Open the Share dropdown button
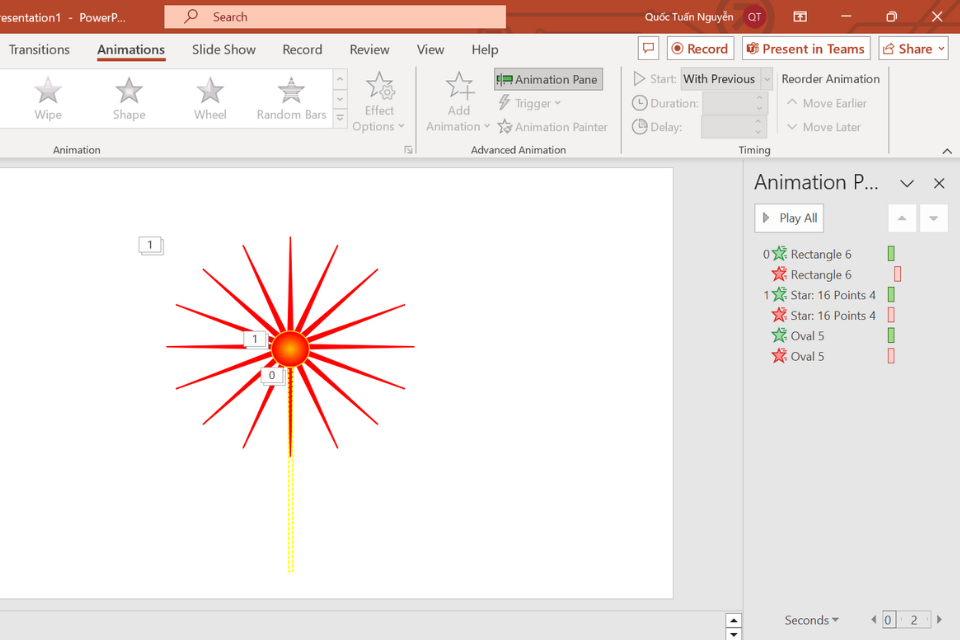The width and height of the screenshot is (960, 640). point(913,48)
